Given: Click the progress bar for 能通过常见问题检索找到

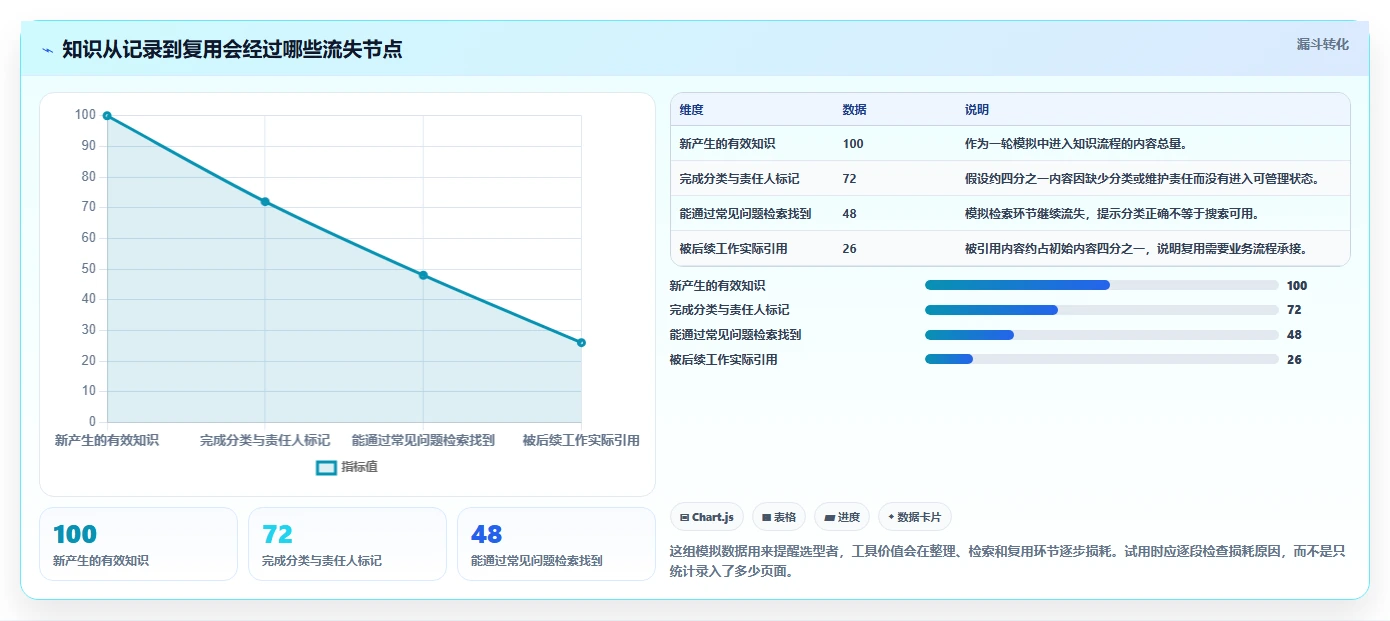Looking at the screenshot, I should pyautogui.click(x=1102, y=335).
